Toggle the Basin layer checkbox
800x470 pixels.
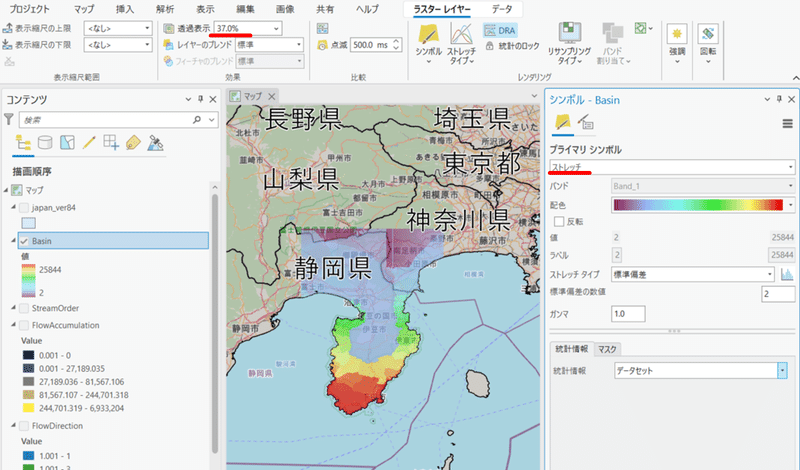click(x=24, y=241)
